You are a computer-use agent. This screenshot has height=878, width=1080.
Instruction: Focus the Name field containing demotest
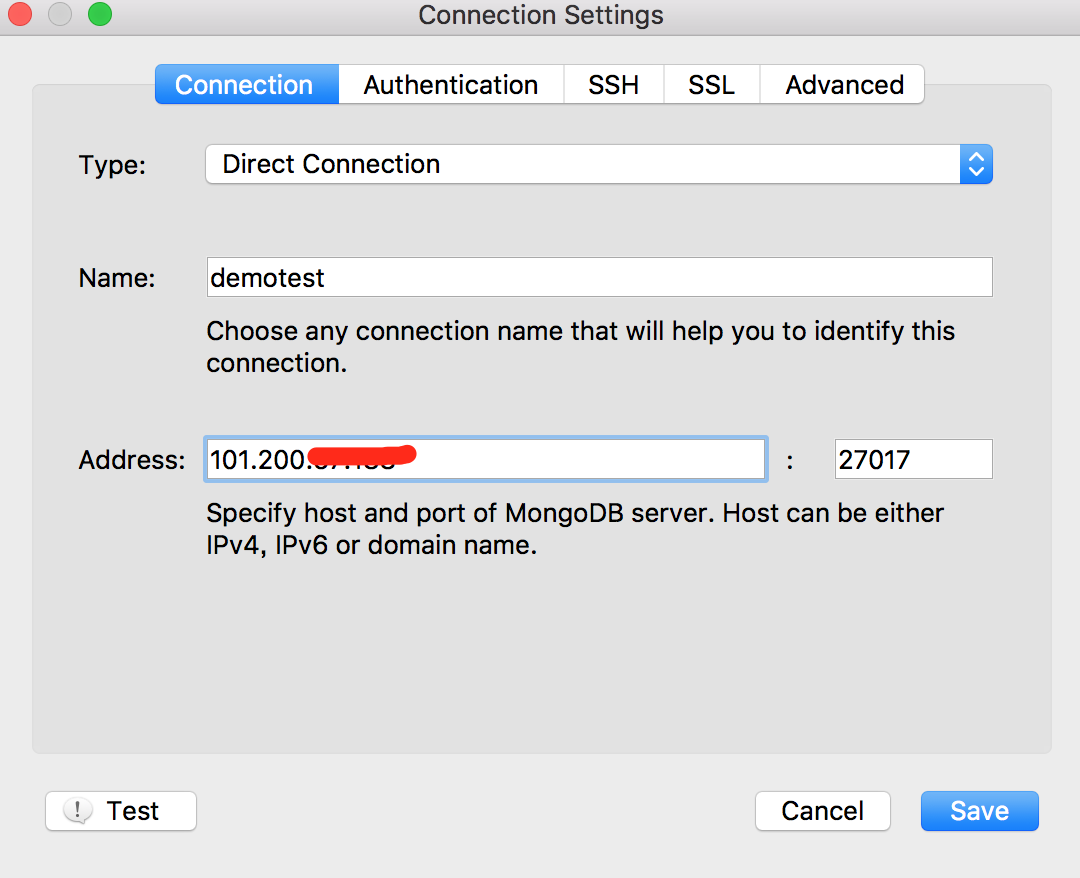(x=598, y=277)
